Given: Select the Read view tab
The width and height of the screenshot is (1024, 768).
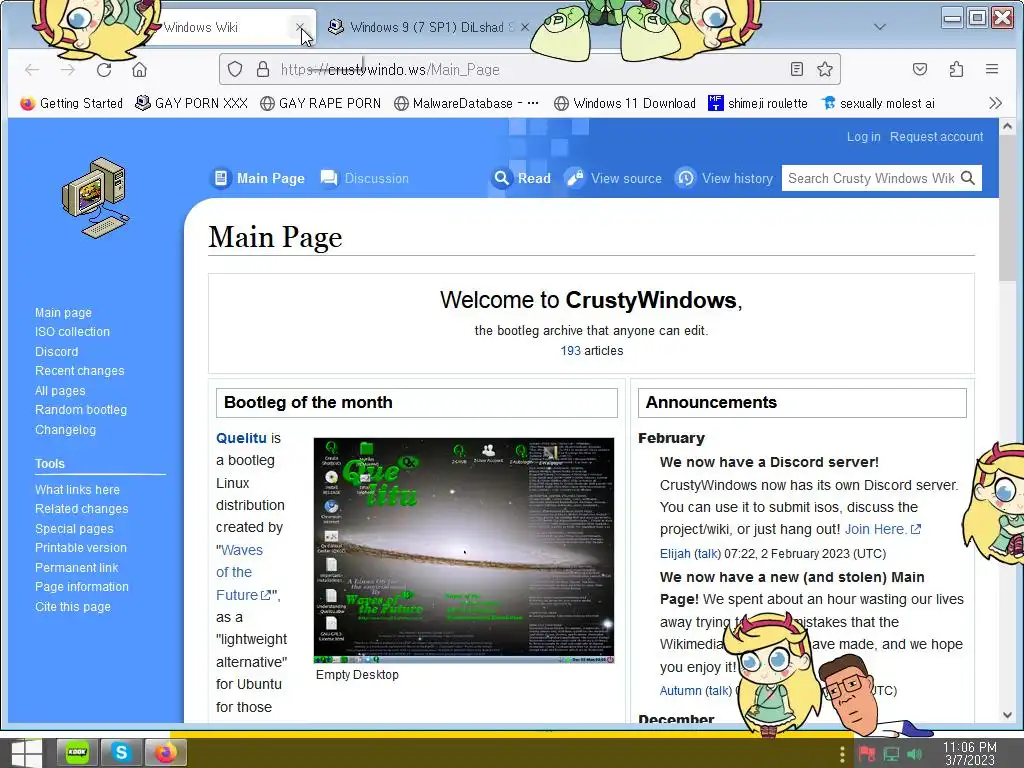Looking at the screenshot, I should pyautogui.click(x=522, y=178).
